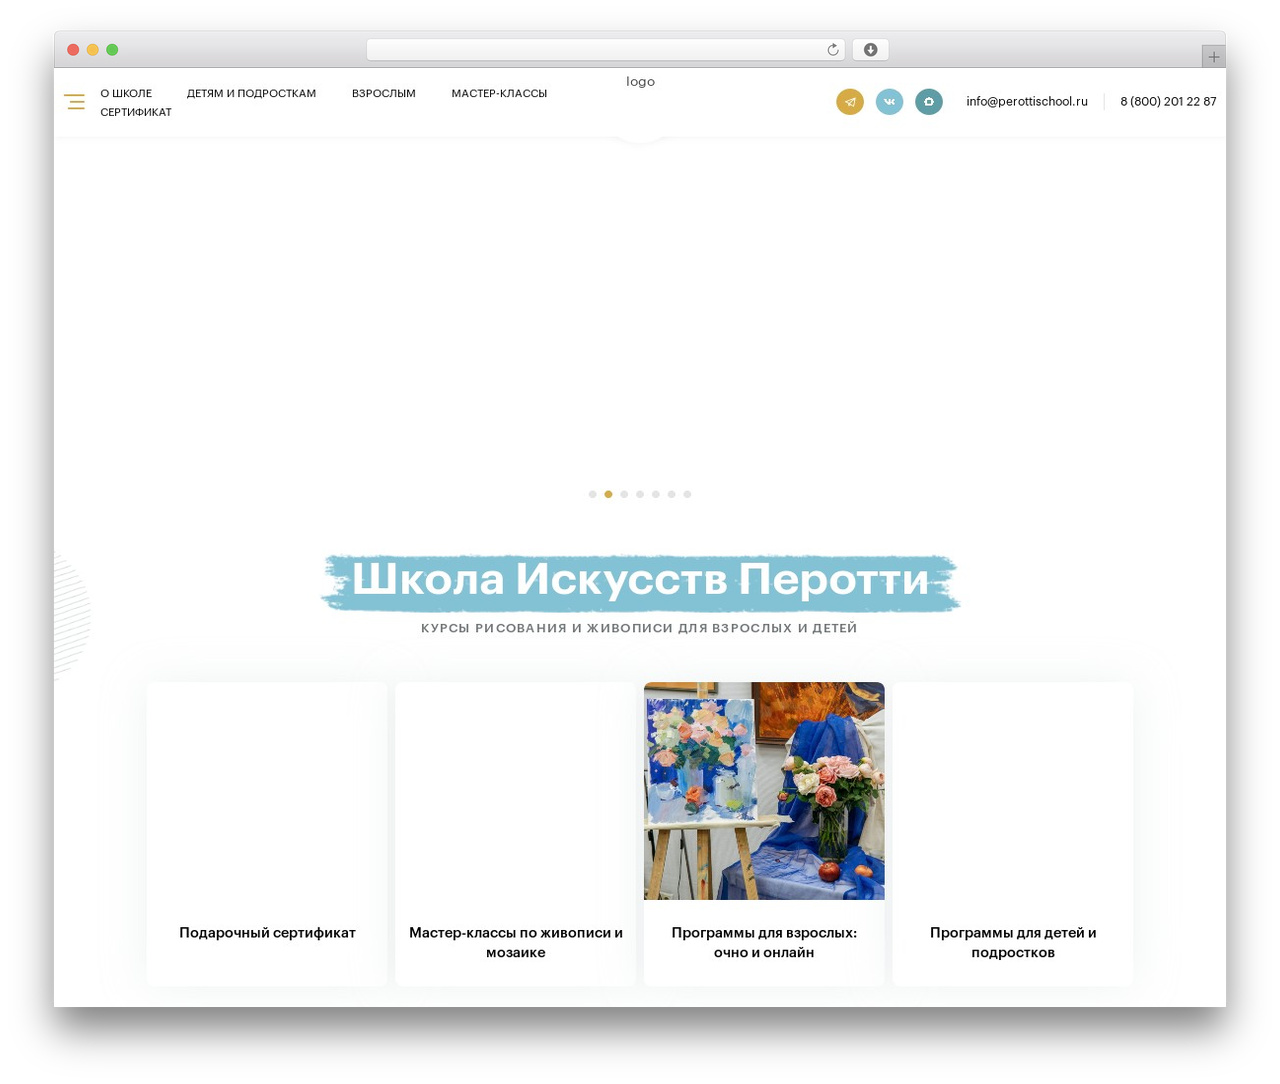Select the active second slide dot
The height and width of the screenshot is (1084, 1280).
coord(608,494)
